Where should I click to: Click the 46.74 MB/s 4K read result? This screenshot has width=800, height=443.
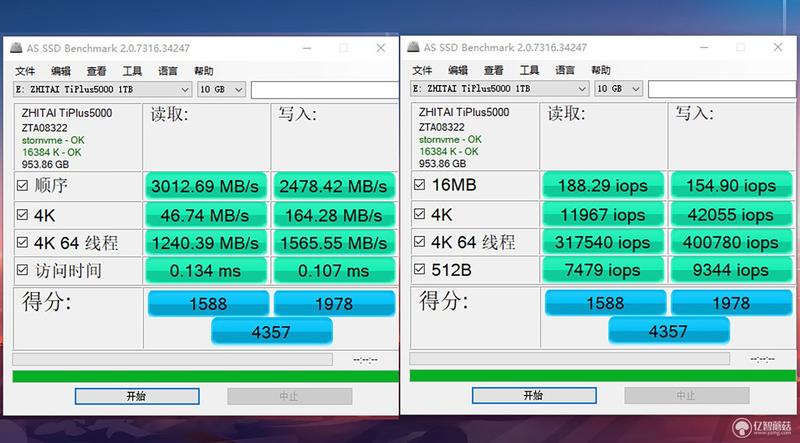click(206, 215)
